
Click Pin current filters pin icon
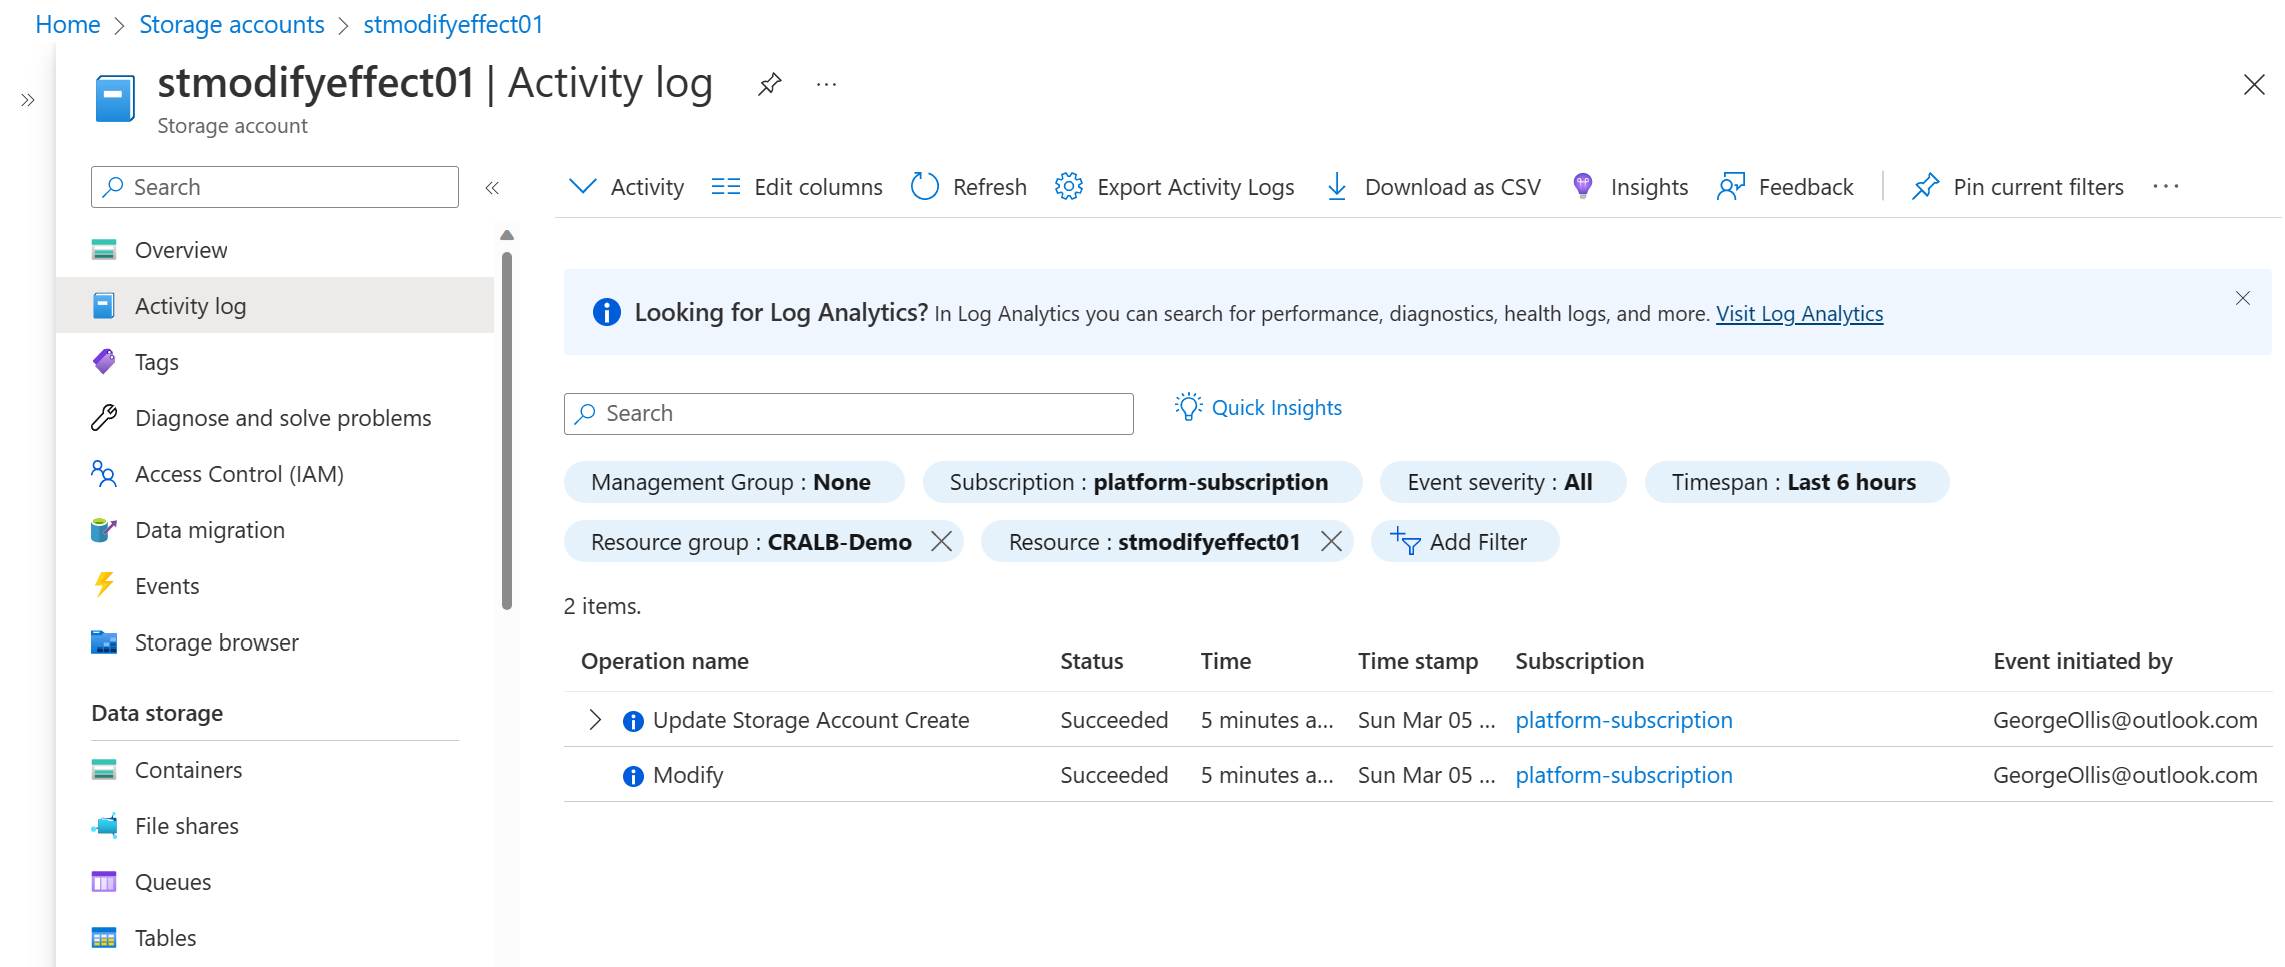[x=1925, y=187]
